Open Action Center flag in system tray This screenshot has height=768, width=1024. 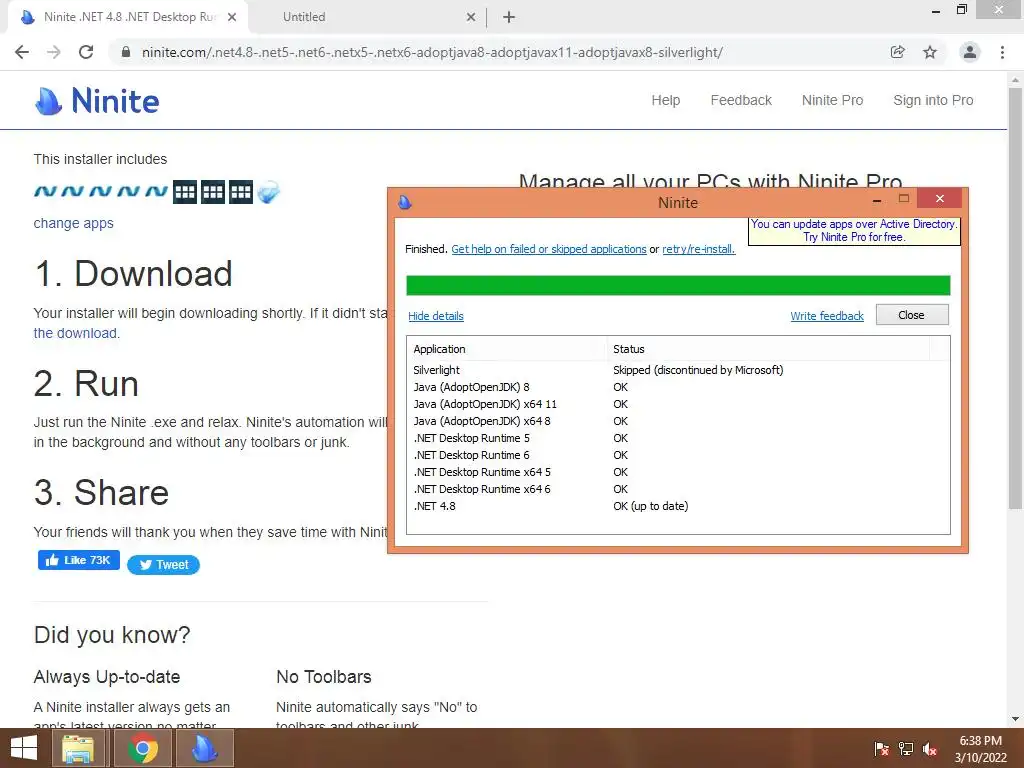pyautogui.click(x=881, y=749)
